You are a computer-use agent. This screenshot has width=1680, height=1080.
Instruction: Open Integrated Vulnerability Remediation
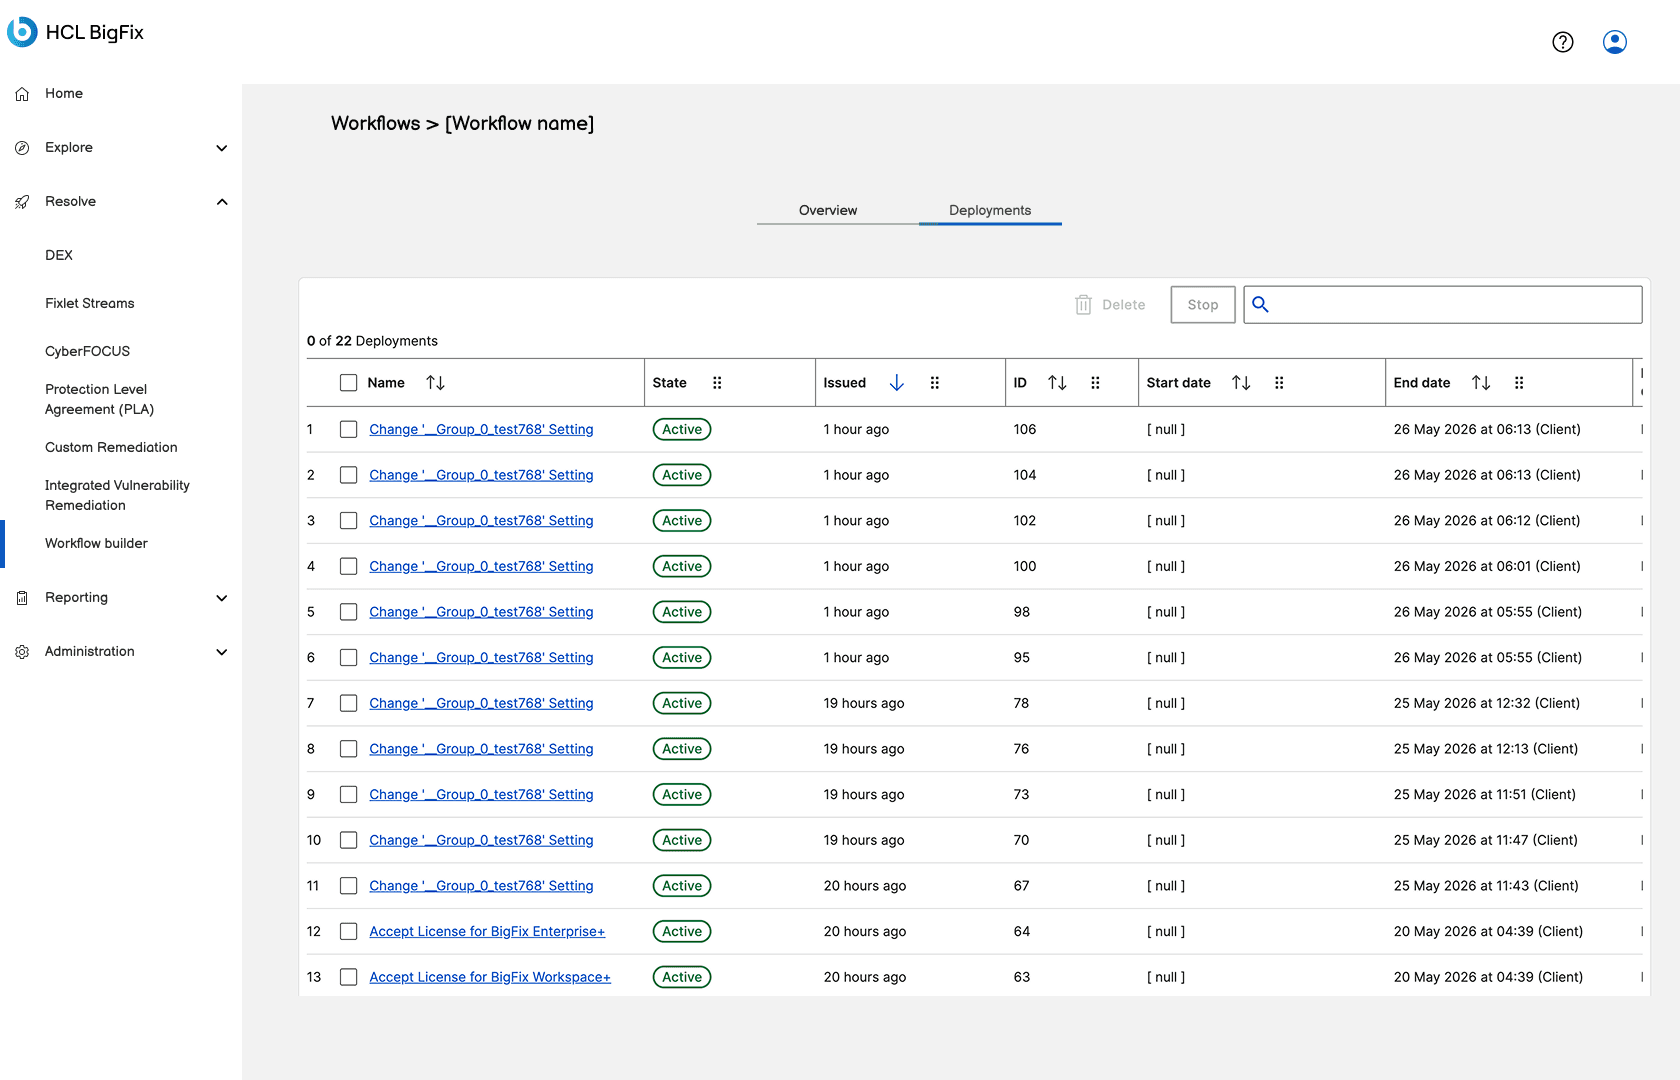[117, 496]
